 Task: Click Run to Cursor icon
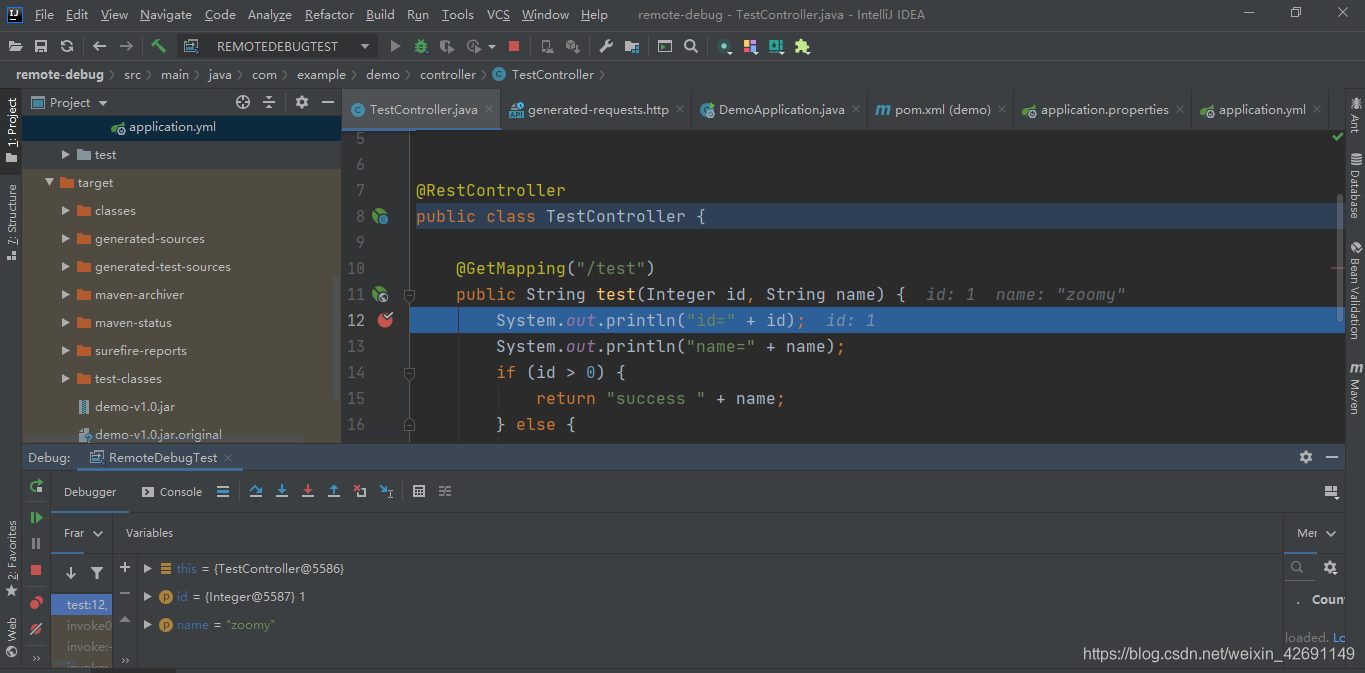pyautogui.click(x=386, y=491)
